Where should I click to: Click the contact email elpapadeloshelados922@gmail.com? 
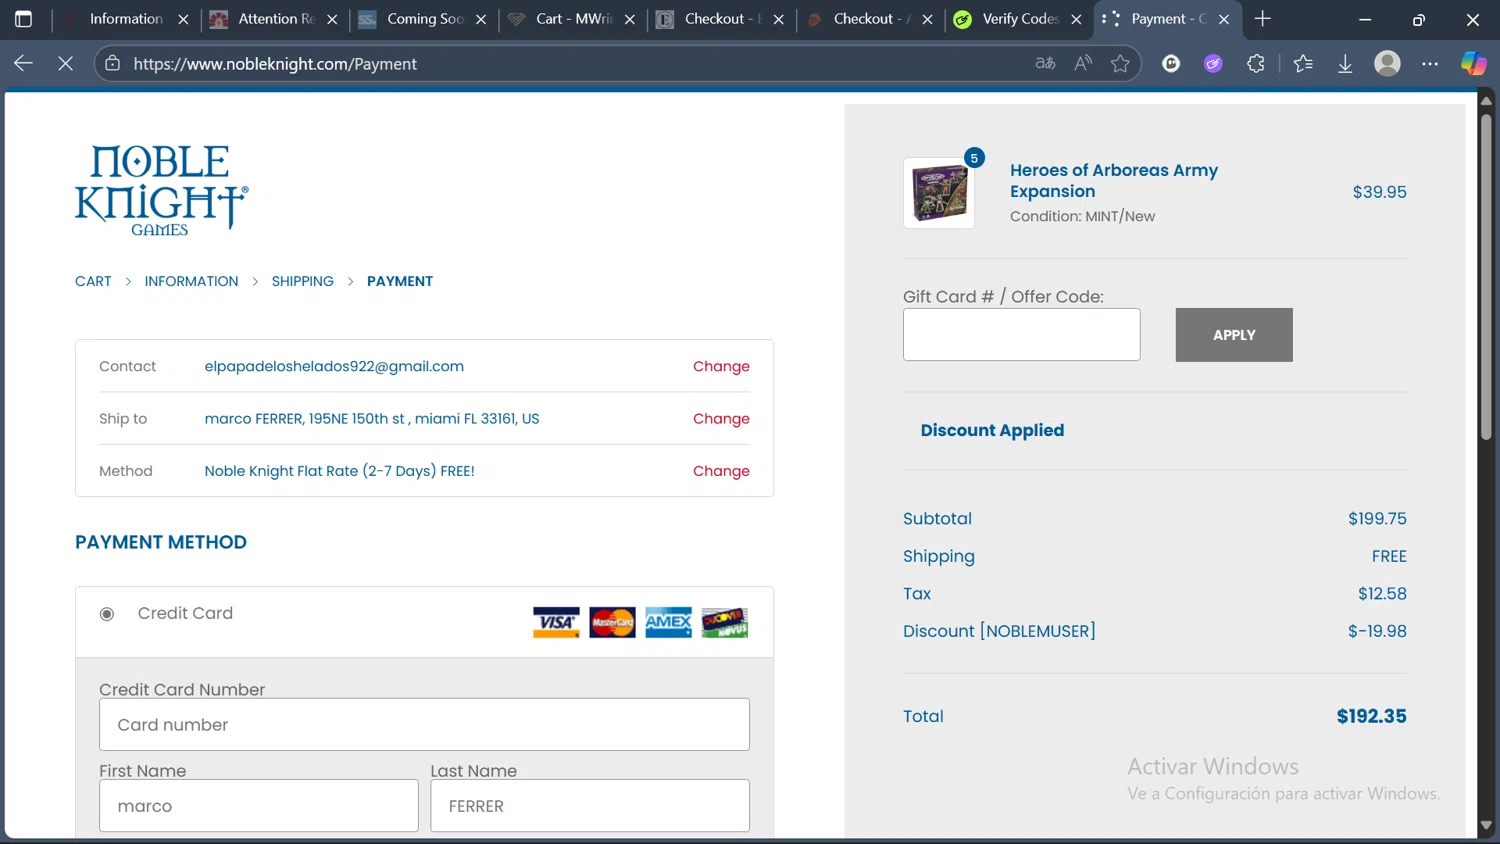334,366
